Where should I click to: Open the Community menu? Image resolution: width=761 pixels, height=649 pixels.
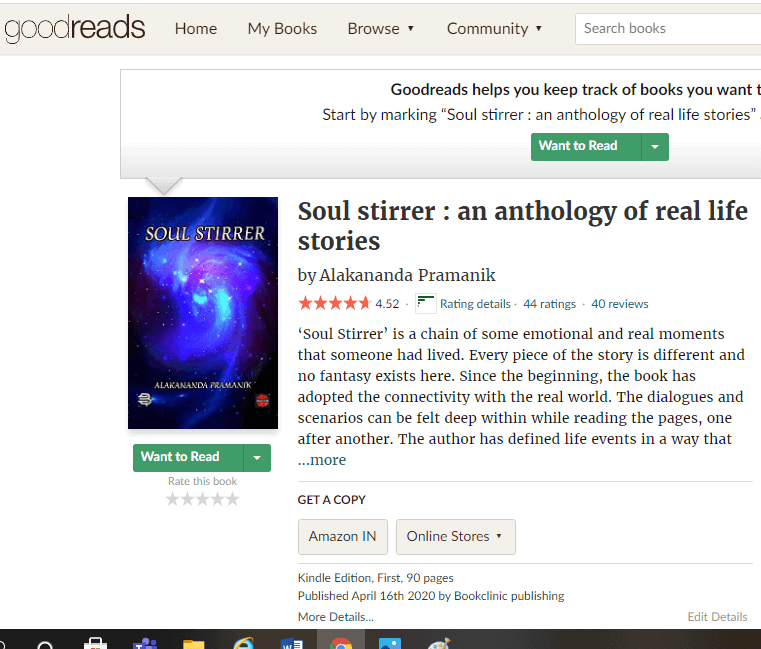pos(494,29)
